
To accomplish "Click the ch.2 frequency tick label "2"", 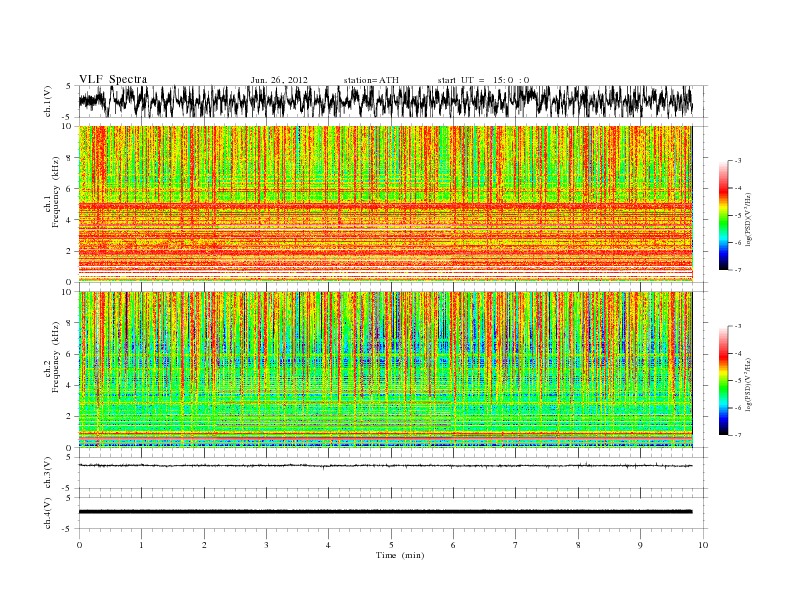I will 69,417.
